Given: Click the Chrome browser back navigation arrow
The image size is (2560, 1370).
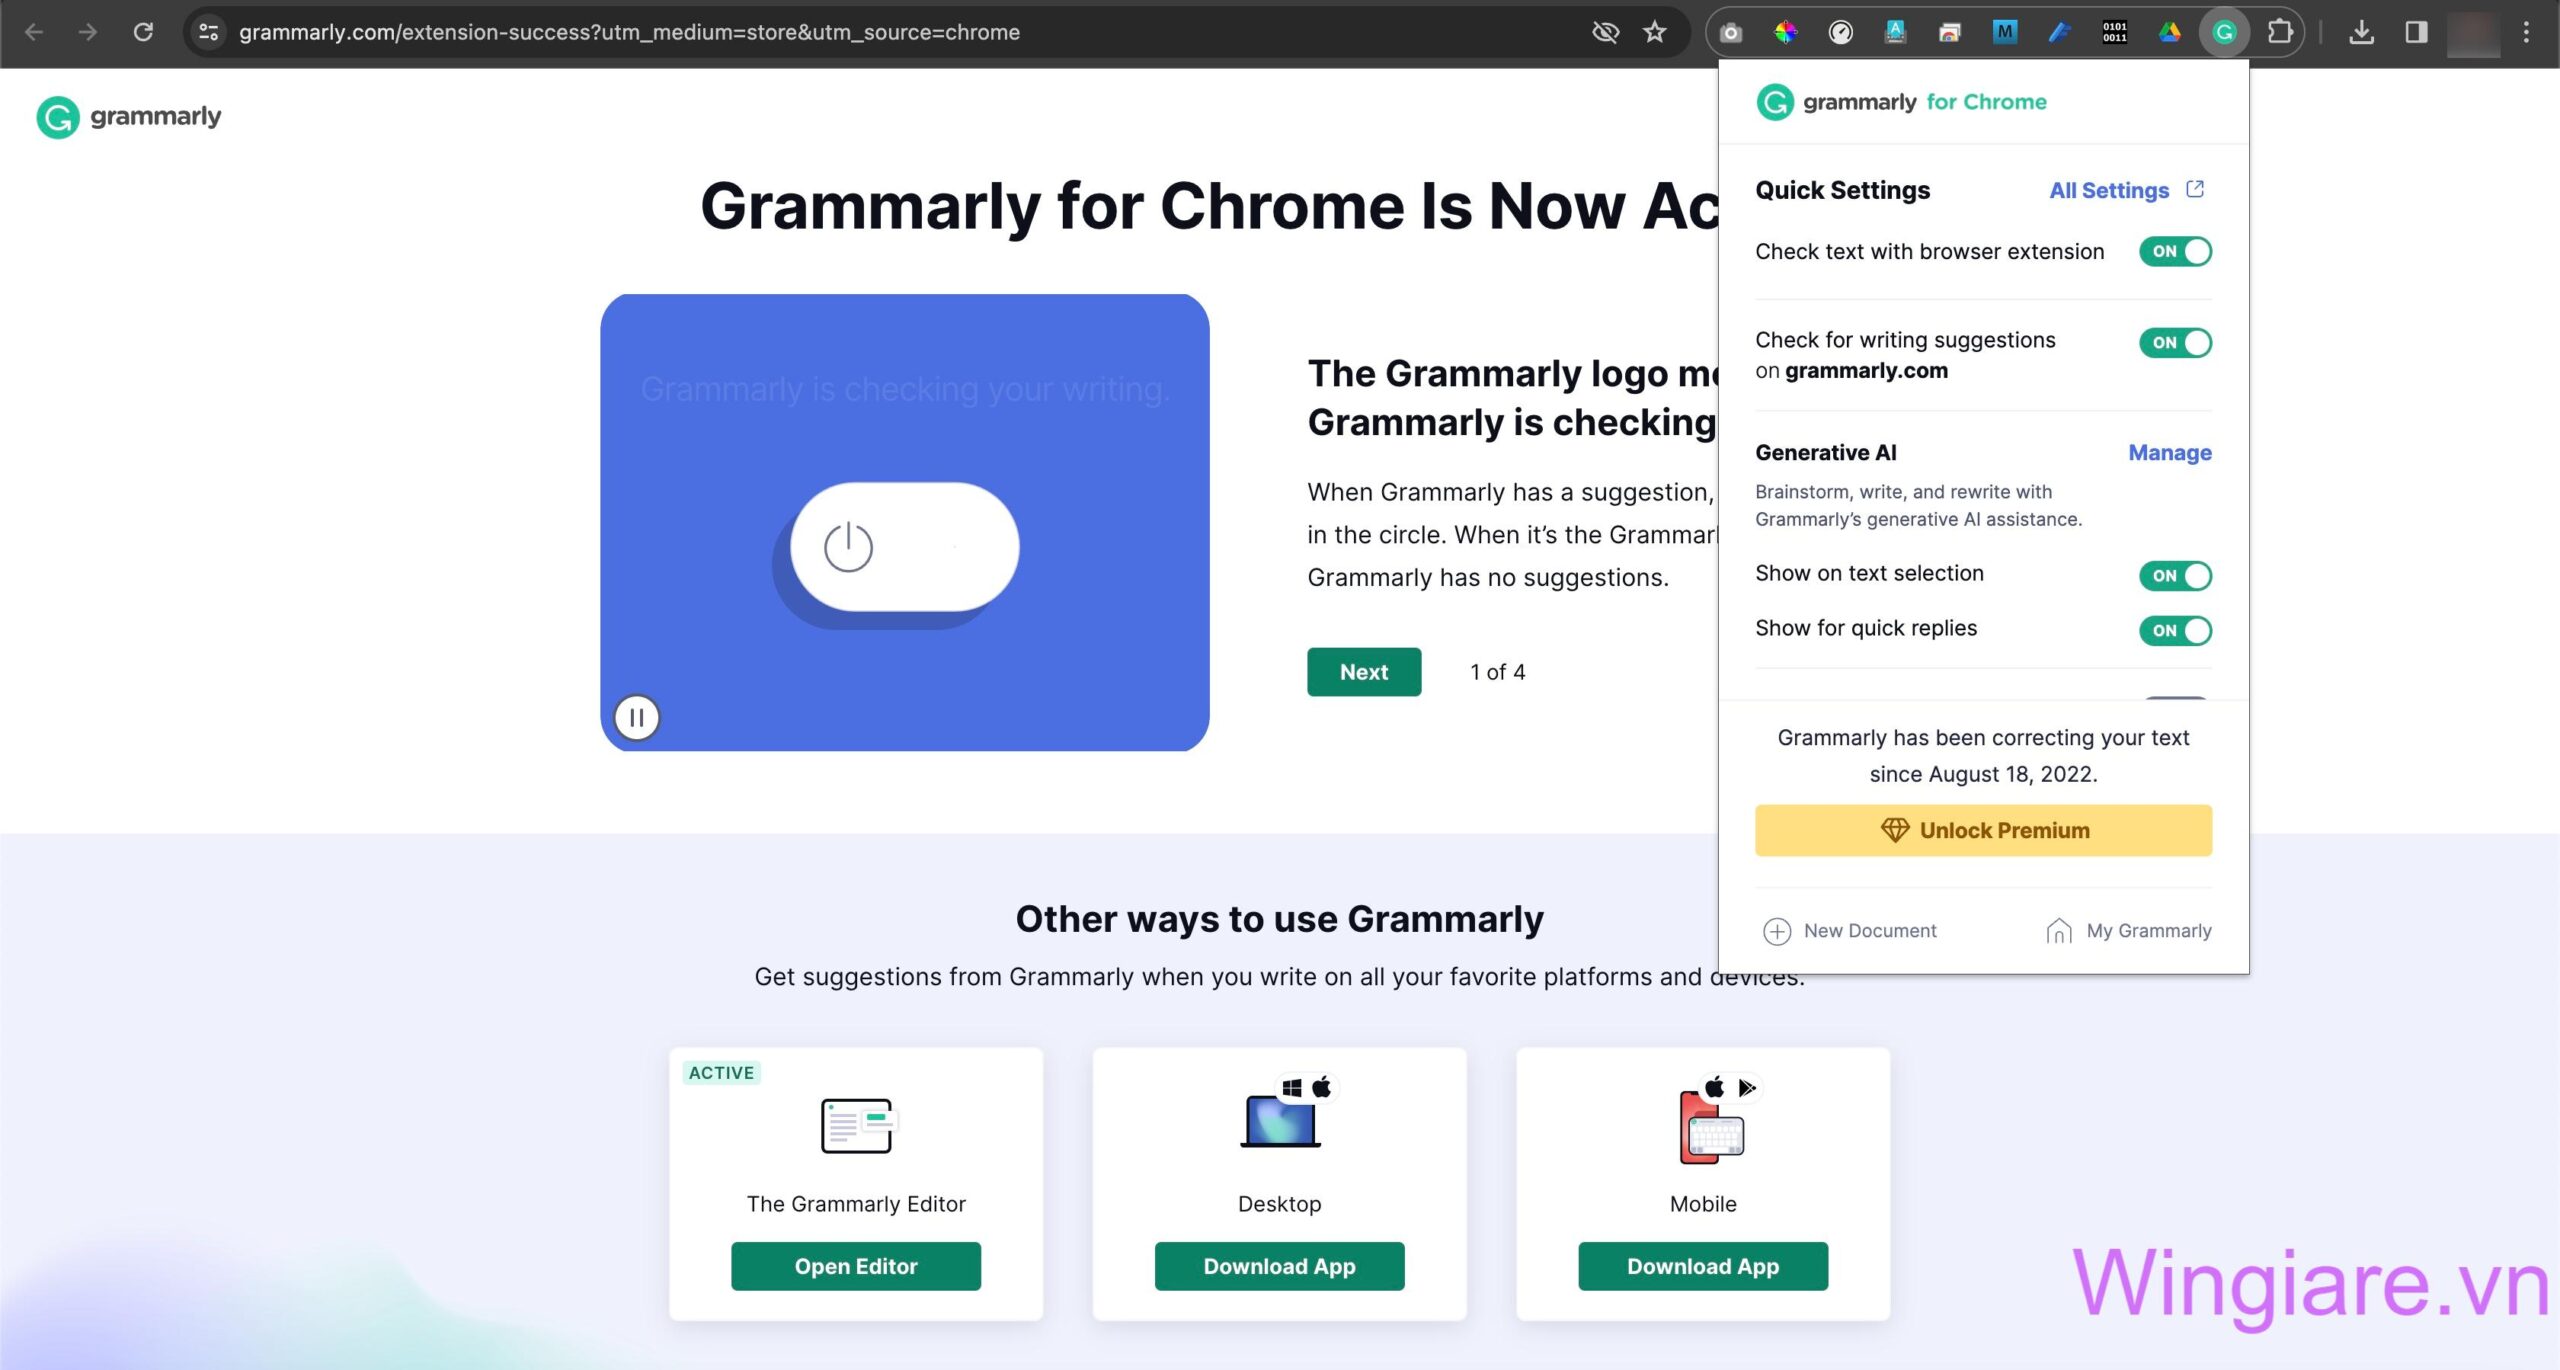Looking at the screenshot, I should [36, 32].
